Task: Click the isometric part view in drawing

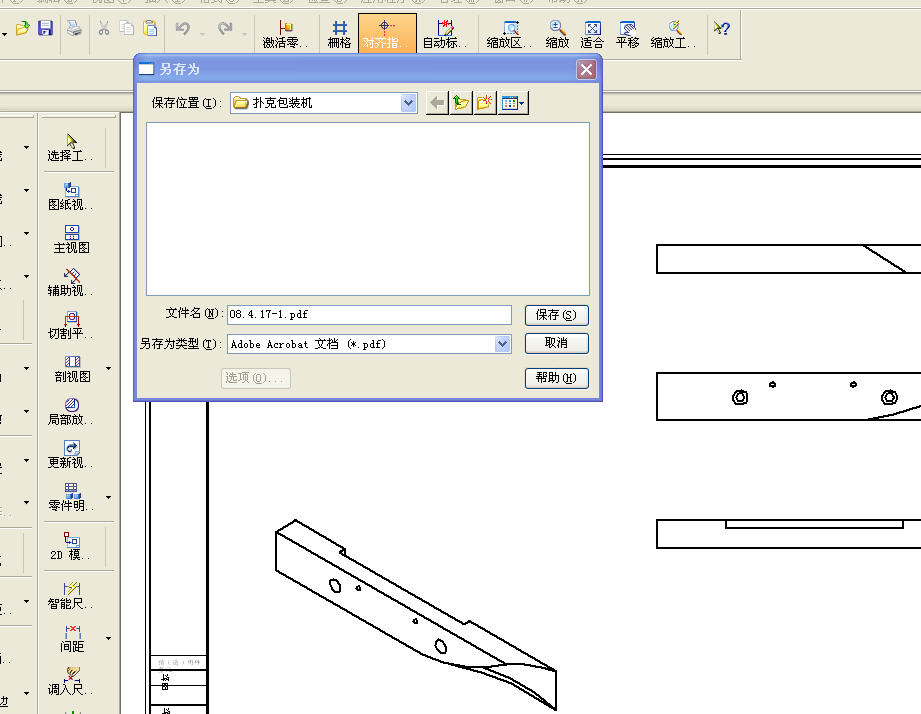Action: point(415,615)
